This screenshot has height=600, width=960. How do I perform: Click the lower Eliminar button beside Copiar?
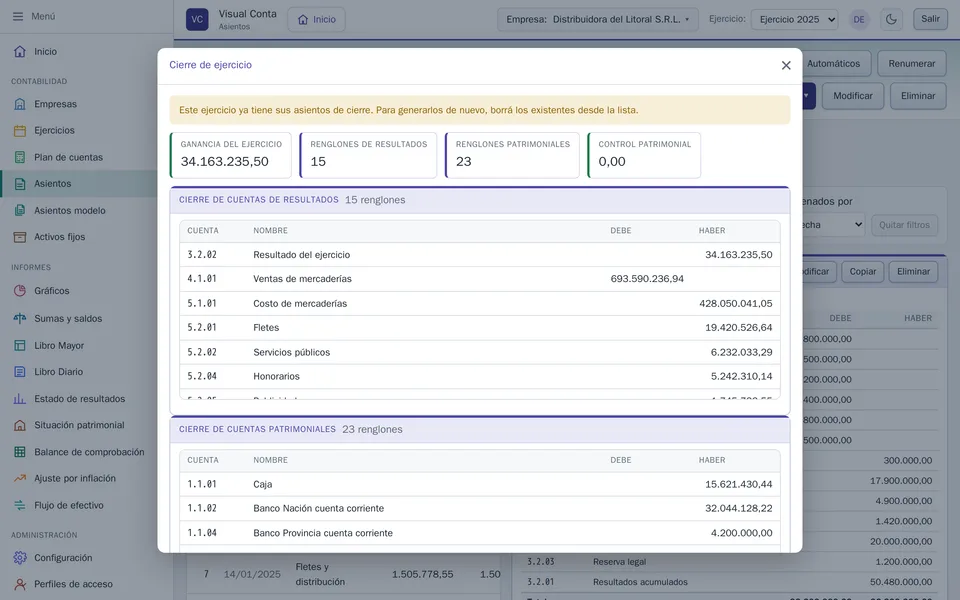pos(913,272)
